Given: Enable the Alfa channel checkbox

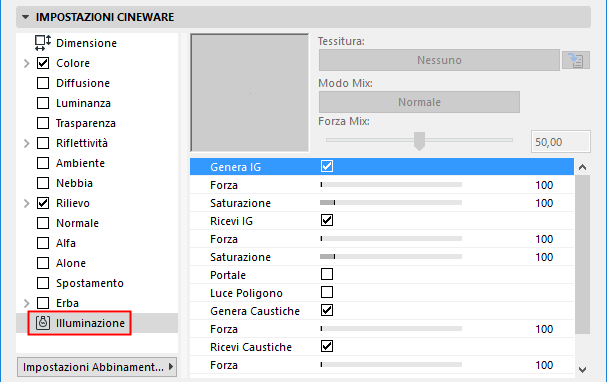Looking at the screenshot, I should click(43, 243).
